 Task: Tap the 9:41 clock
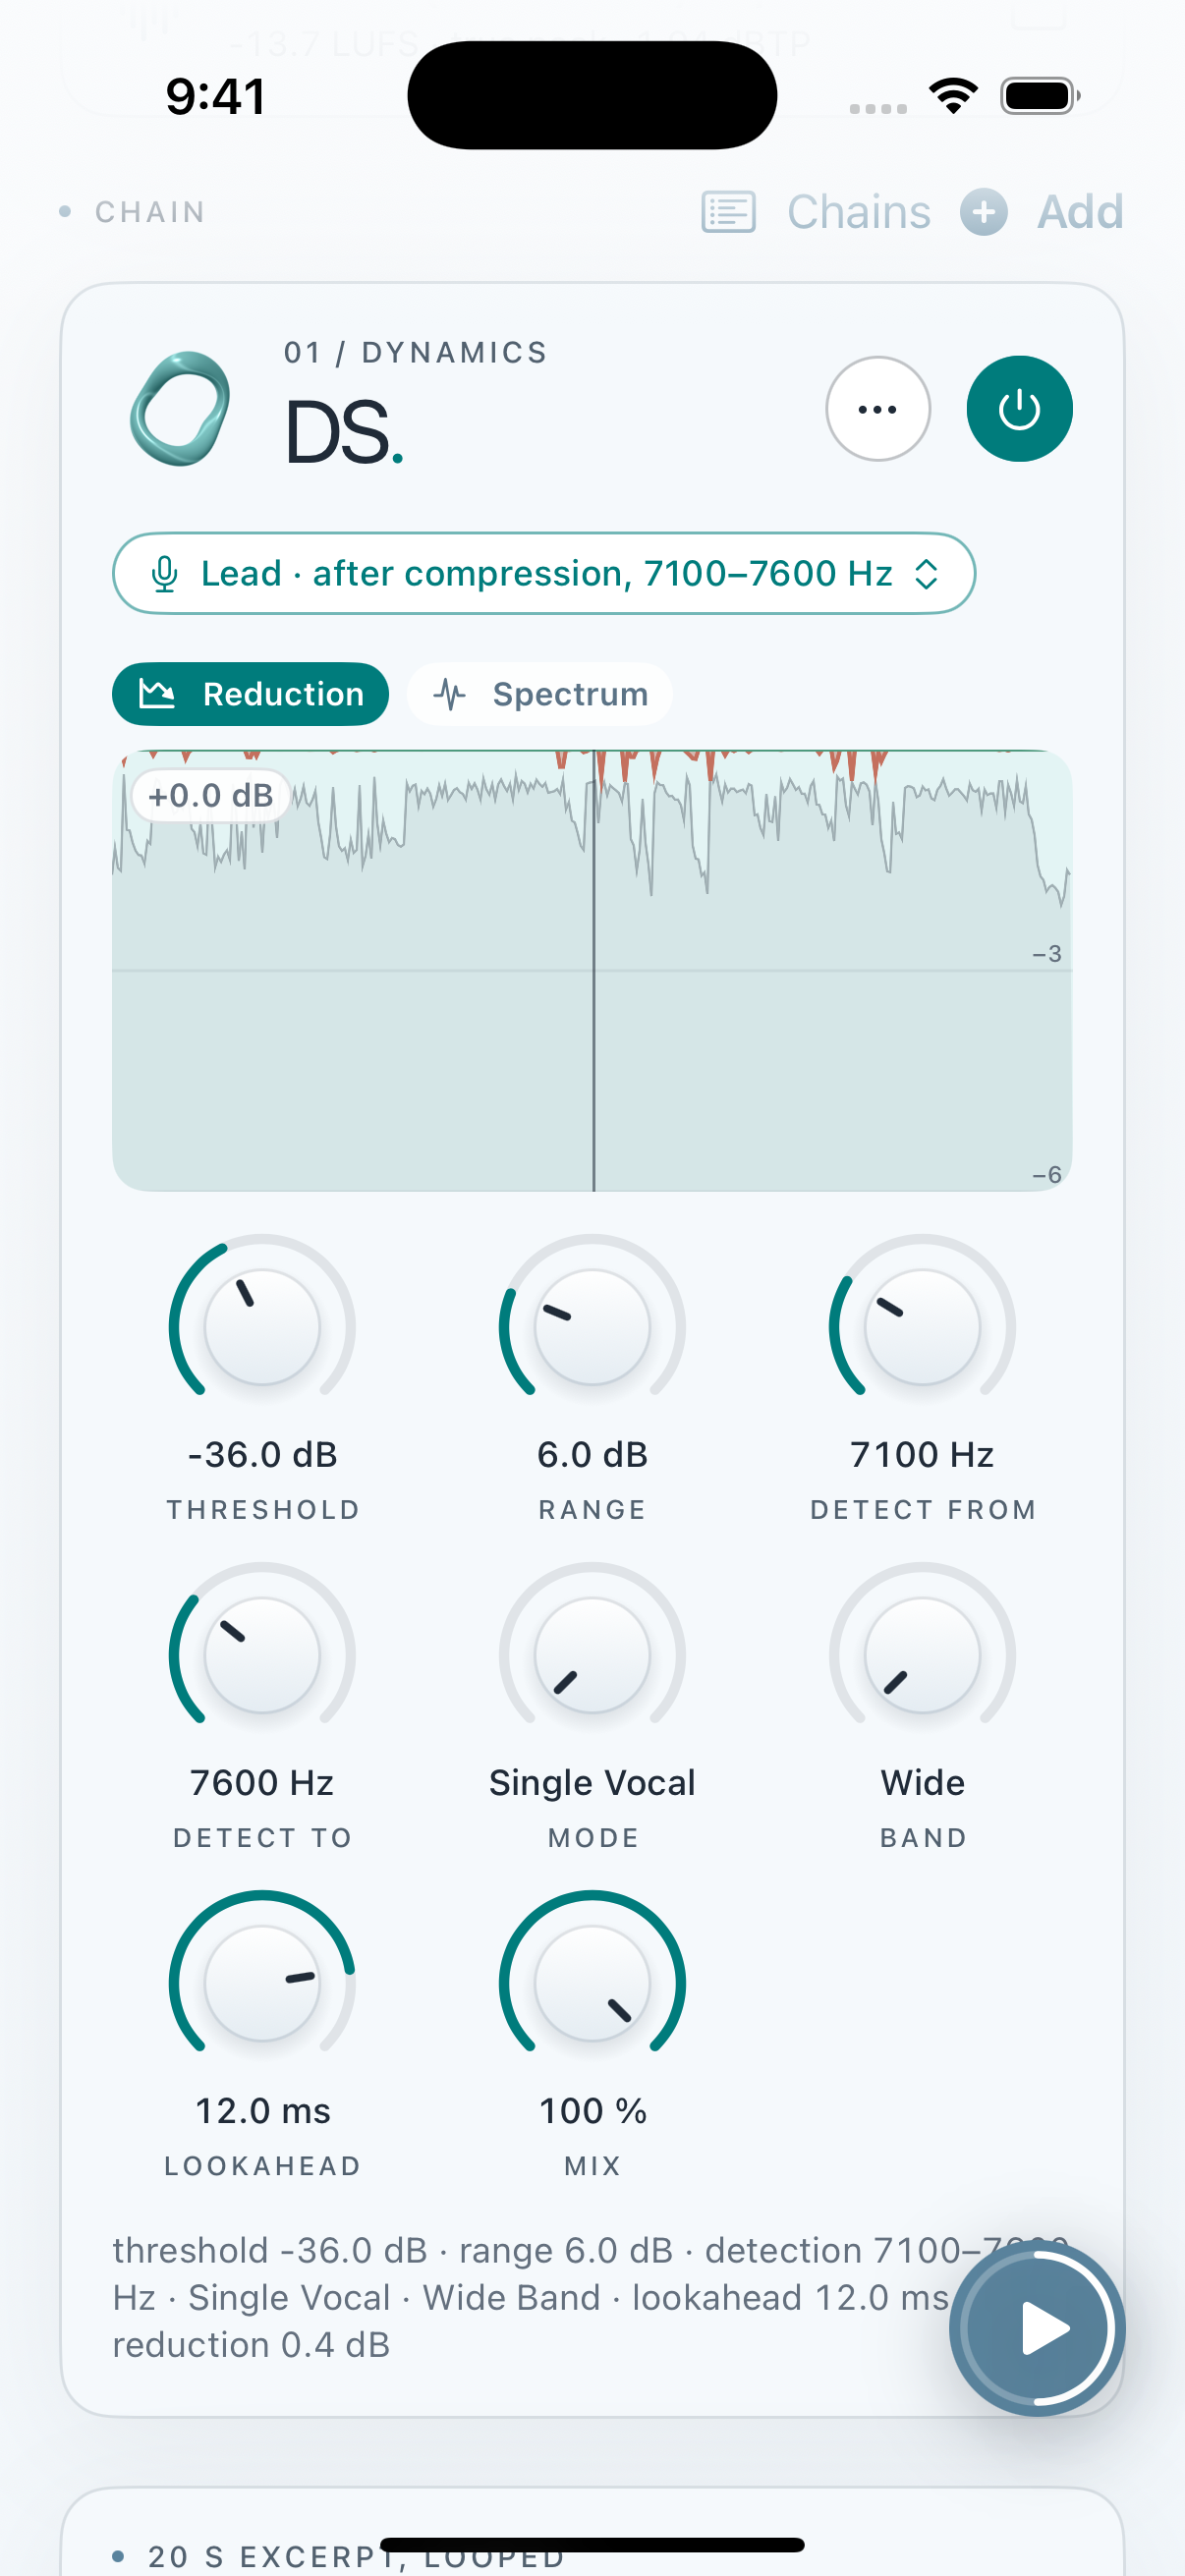[x=216, y=97]
